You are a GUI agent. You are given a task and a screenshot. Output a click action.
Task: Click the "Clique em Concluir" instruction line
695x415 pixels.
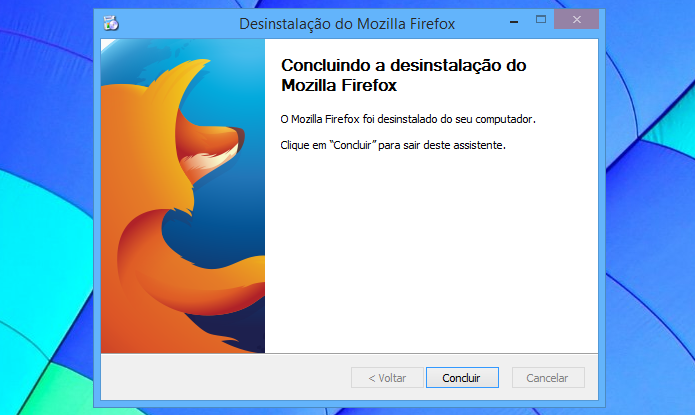coord(393,145)
